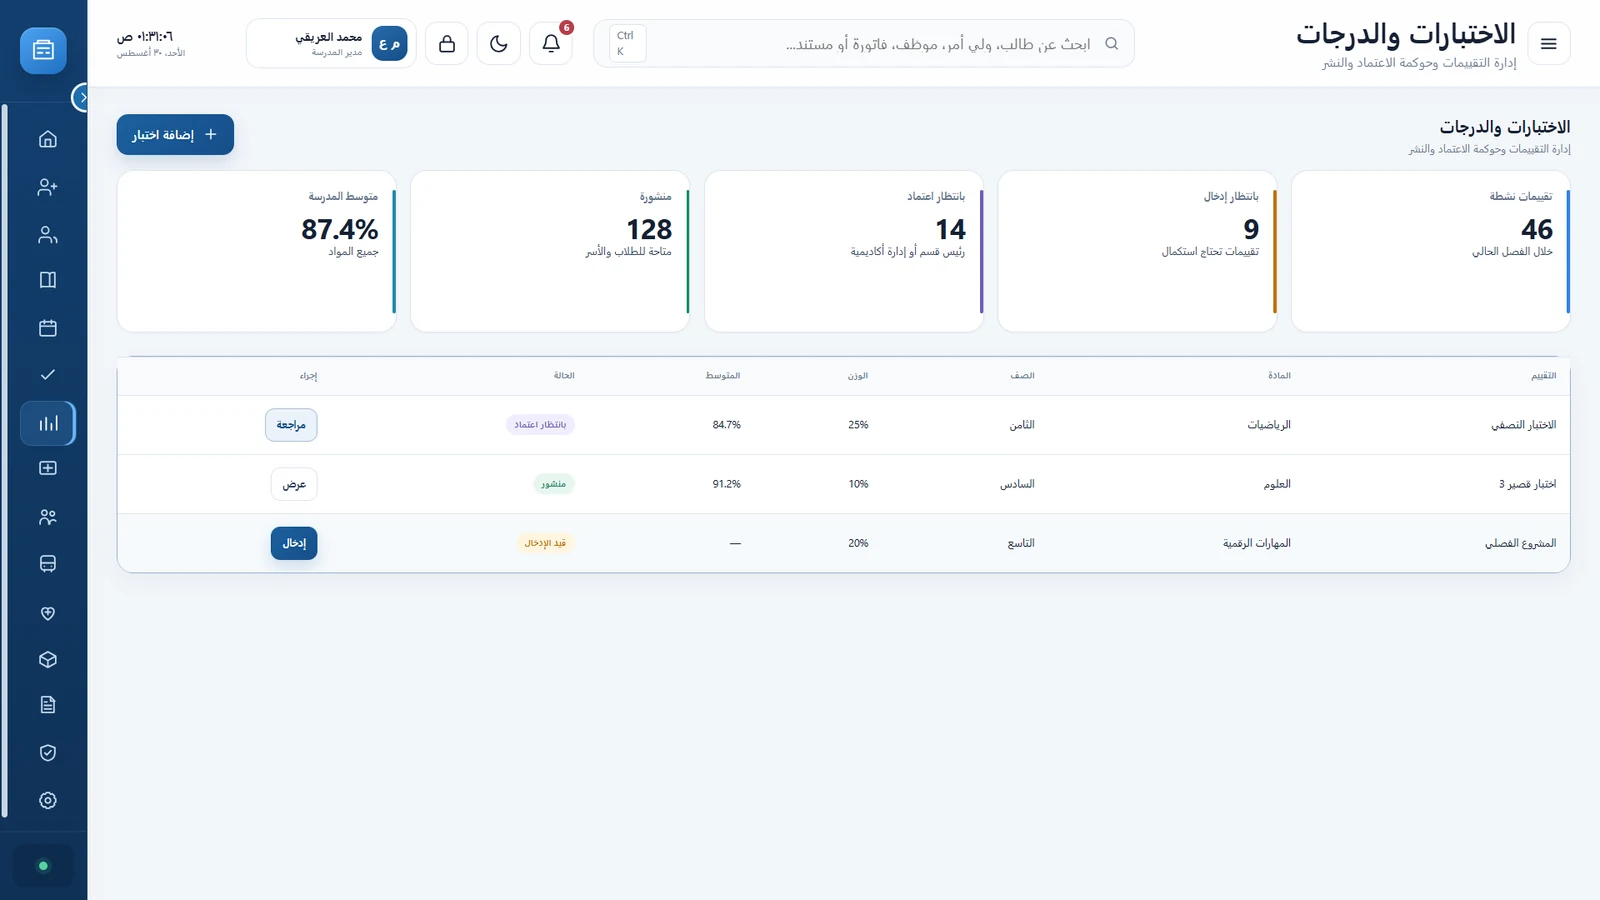
Task: Click 84.7% average value
Action: (727, 425)
